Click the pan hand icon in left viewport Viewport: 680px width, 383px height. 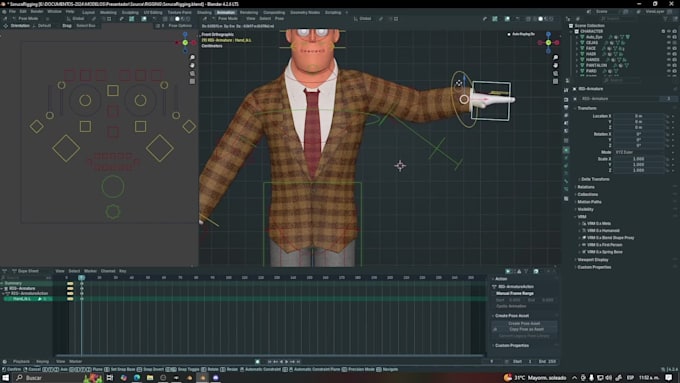(x=192, y=65)
